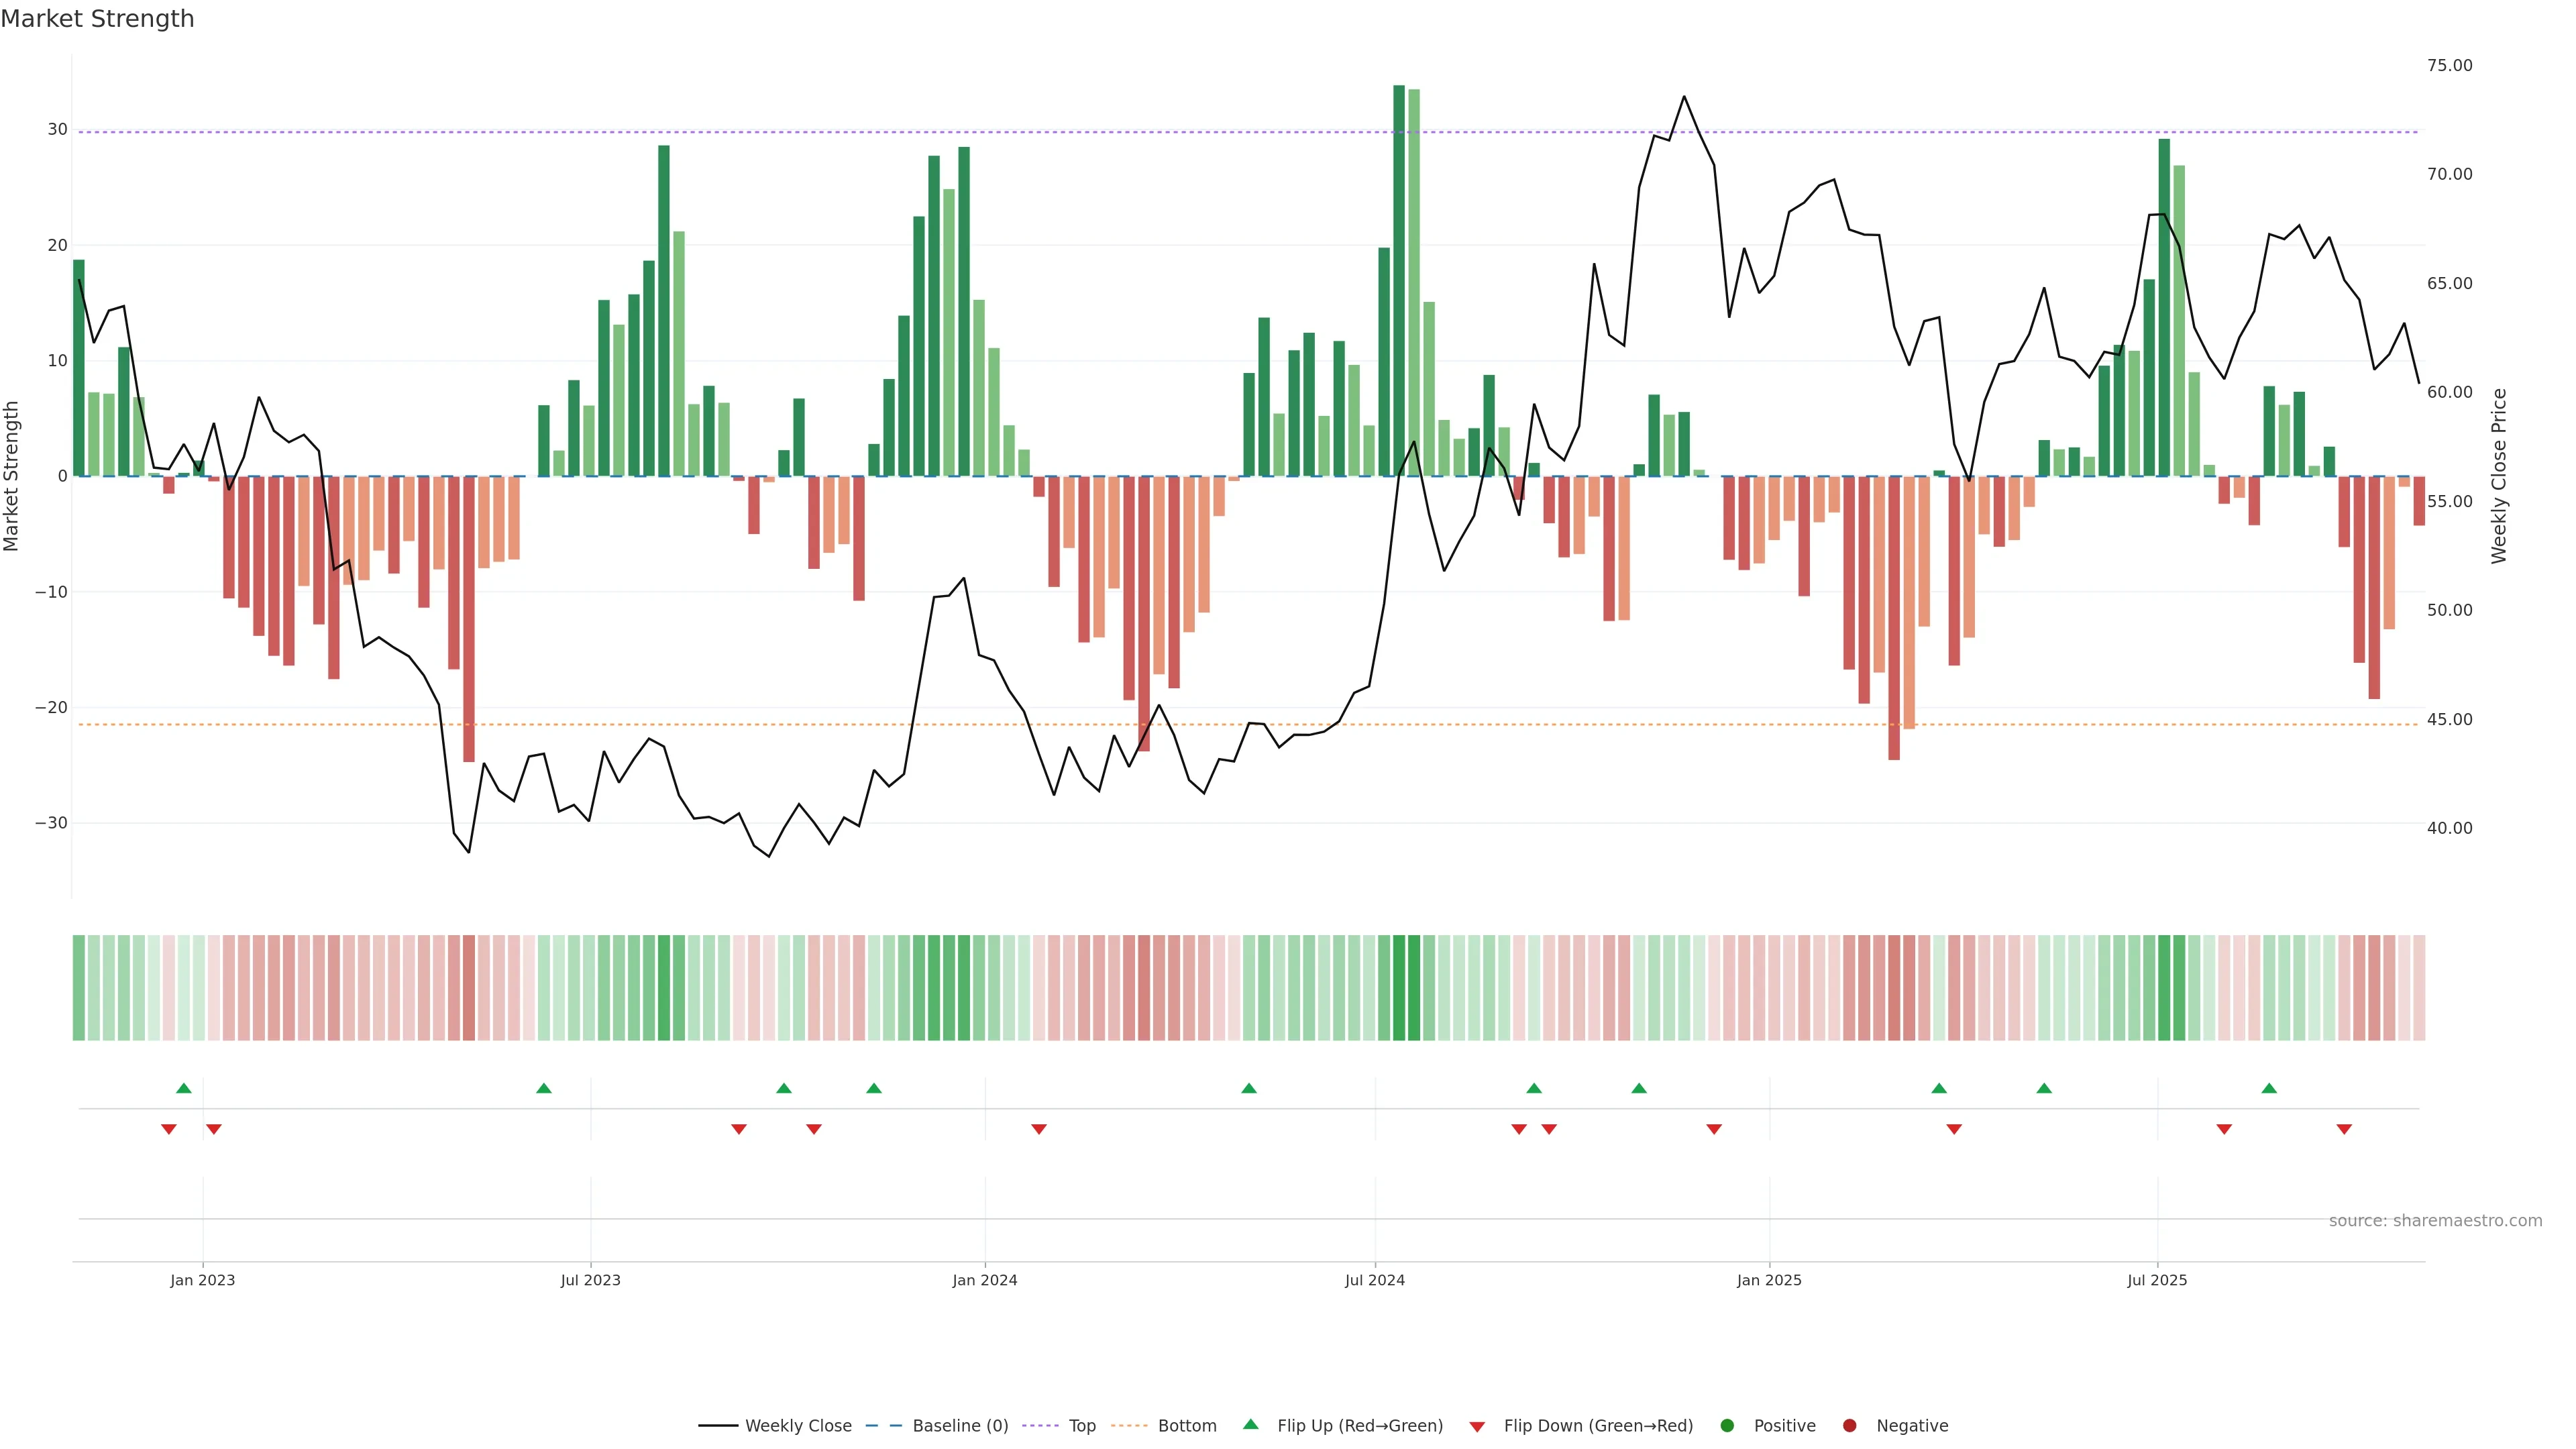Click the Weekly Close Price axis title
This screenshot has height=1449, width=2576.
(2499, 476)
